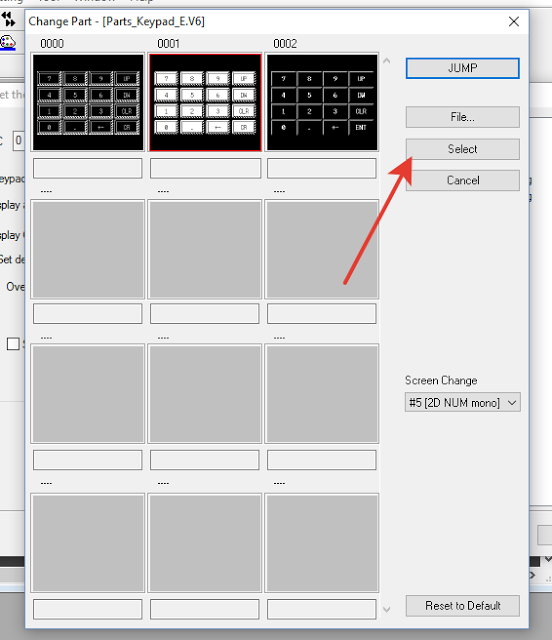Click the parts list scroll-down arrow
Viewport: 552px width, 640px height.
387,609
